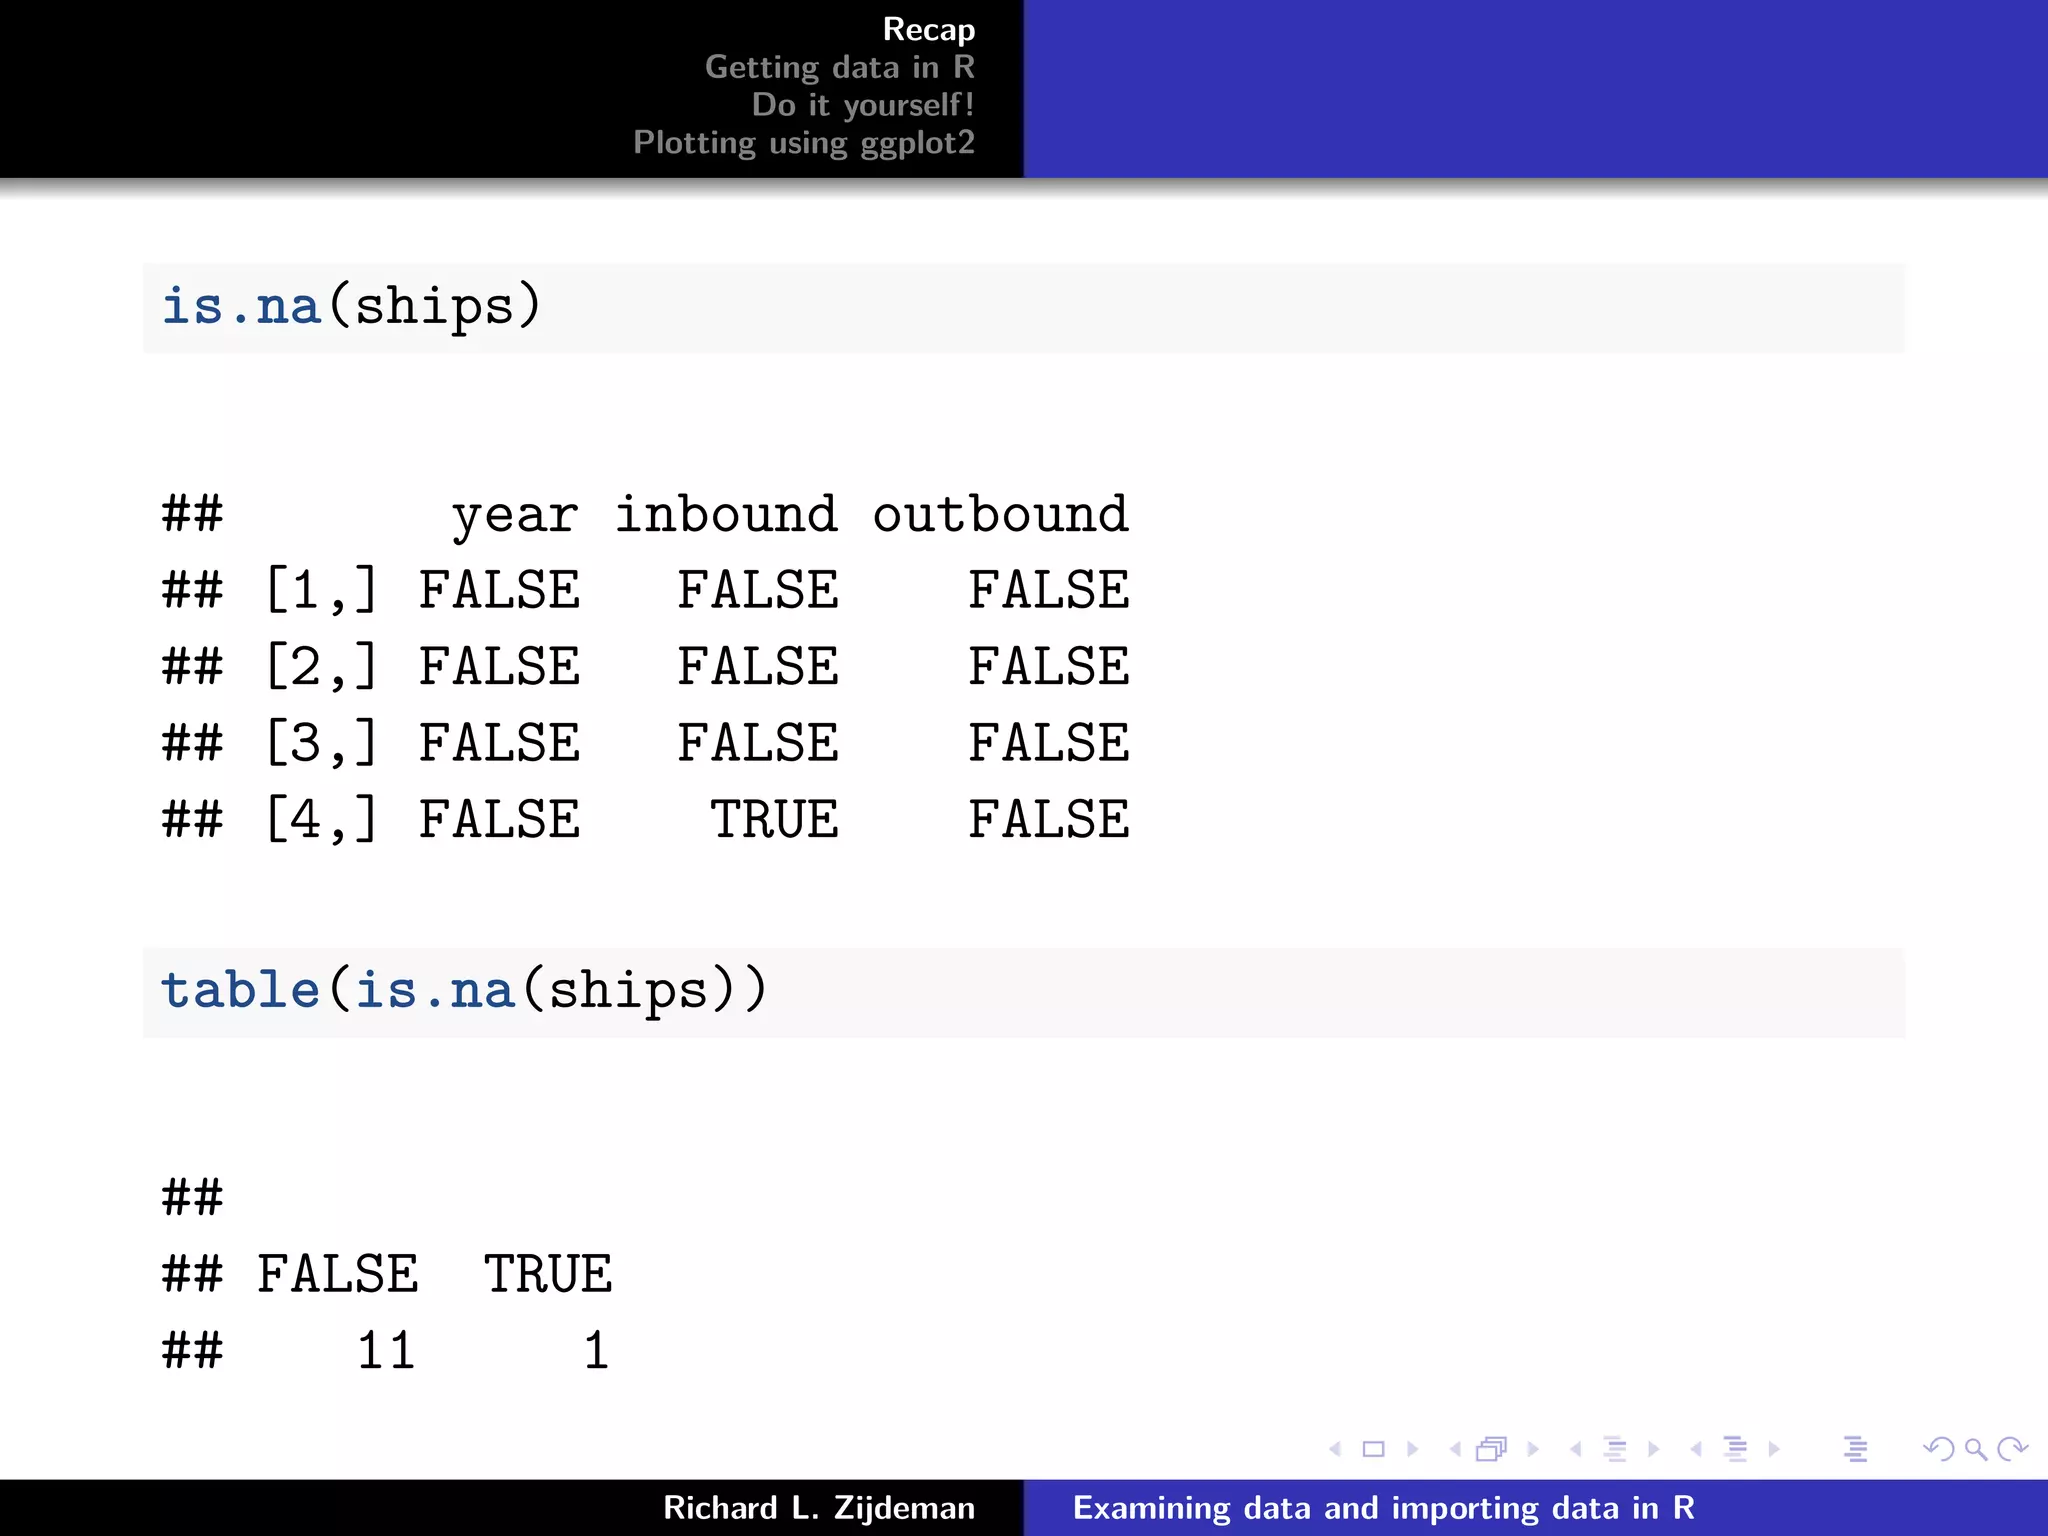Click outbound FALSE in row [3,]
Viewport: 2048px width, 1536px height.
coord(1049,743)
